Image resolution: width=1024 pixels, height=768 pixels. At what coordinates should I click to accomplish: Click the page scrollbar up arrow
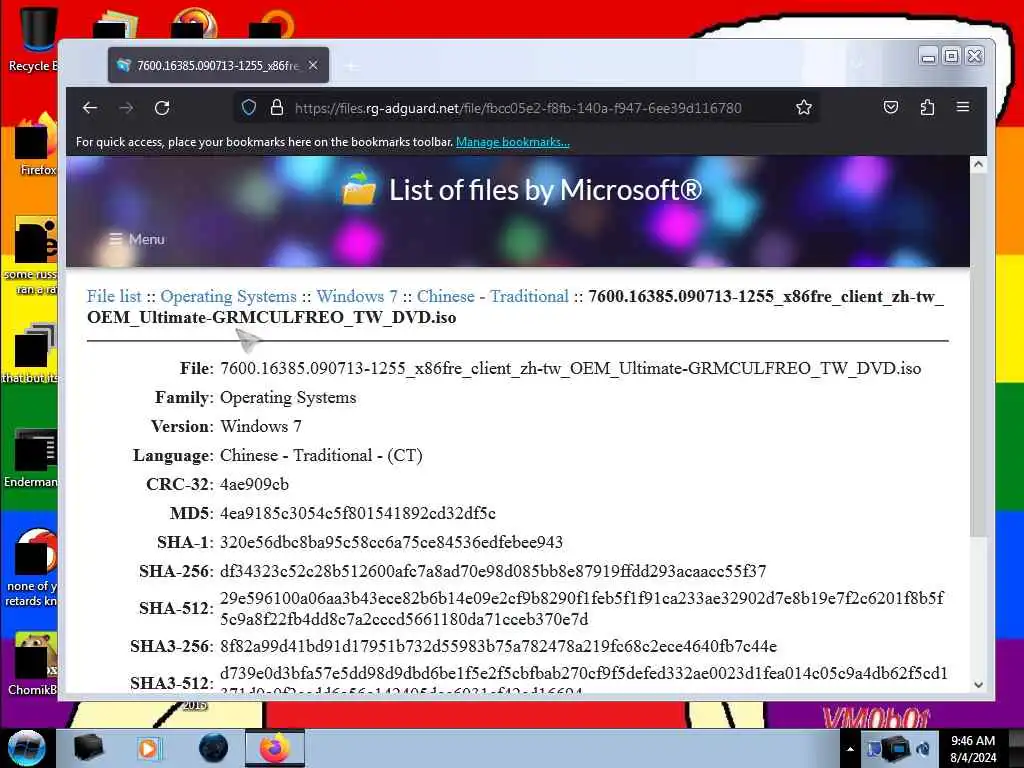(978, 165)
